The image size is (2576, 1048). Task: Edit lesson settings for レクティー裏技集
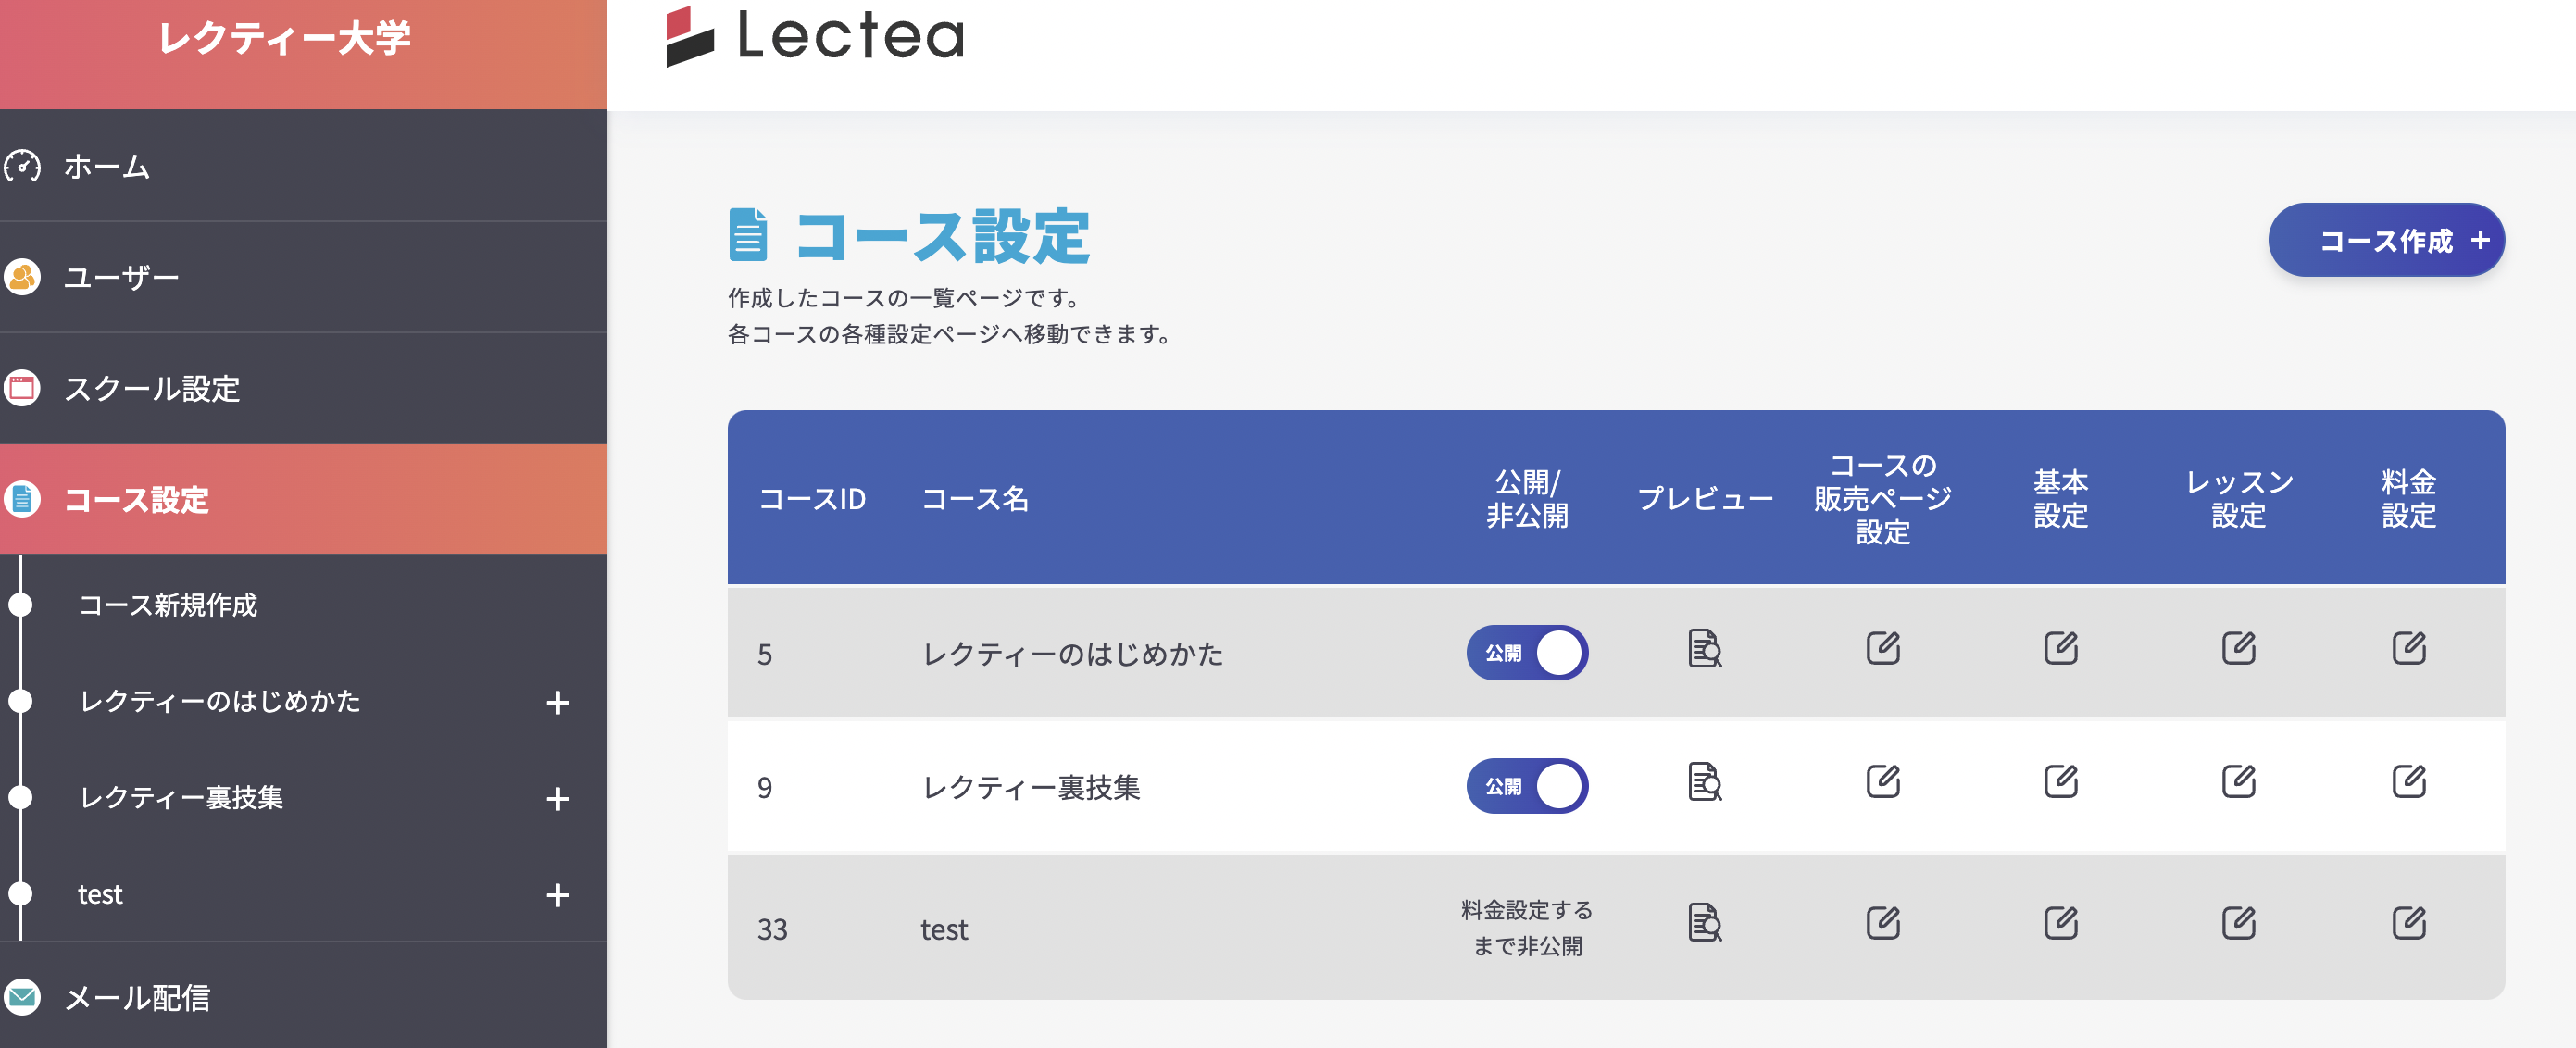[x=2238, y=781]
